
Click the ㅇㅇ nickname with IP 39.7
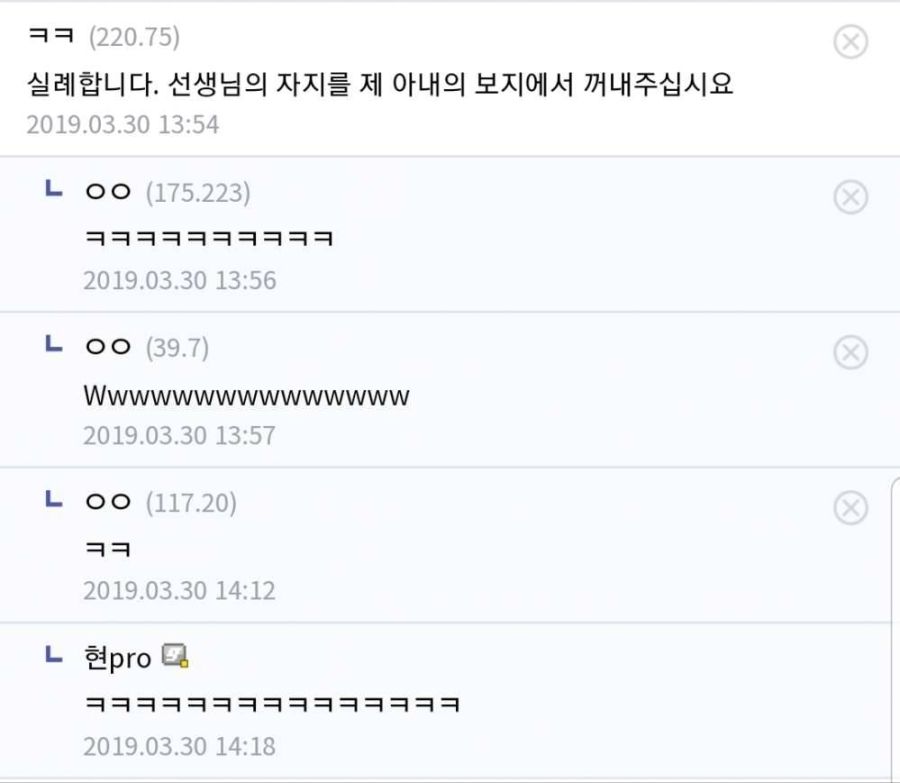109,348
